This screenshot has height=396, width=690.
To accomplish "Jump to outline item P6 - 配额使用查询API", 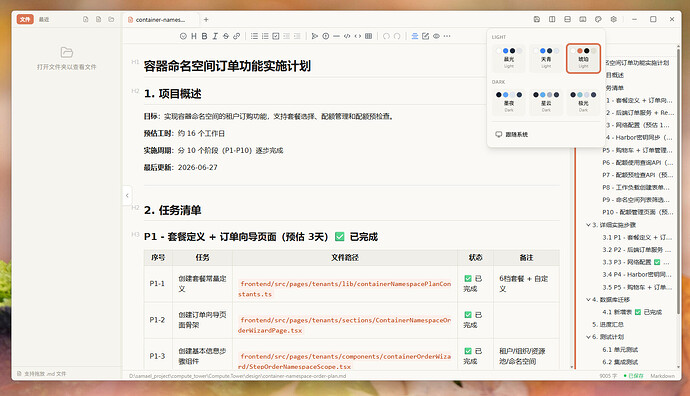I will [638, 162].
